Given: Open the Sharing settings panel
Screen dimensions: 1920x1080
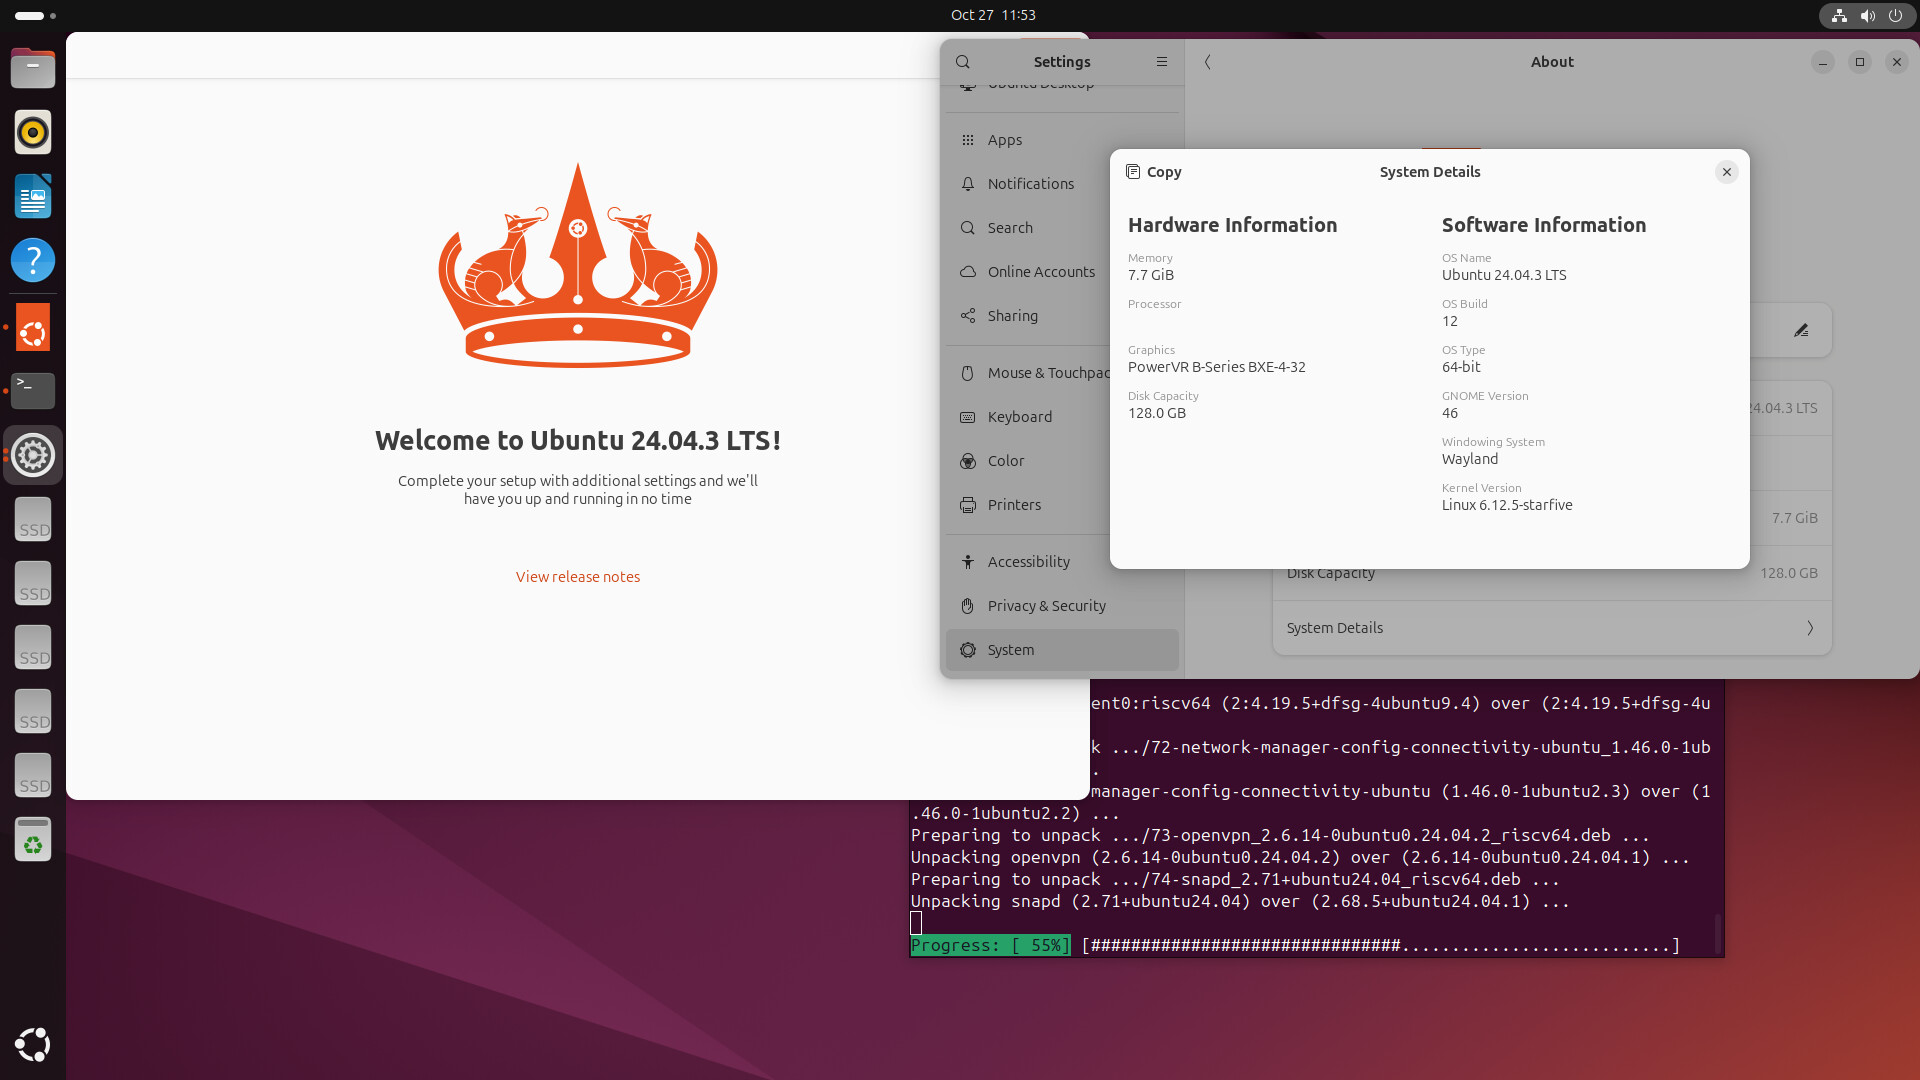Looking at the screenshot, I should tap(1012, 316).
